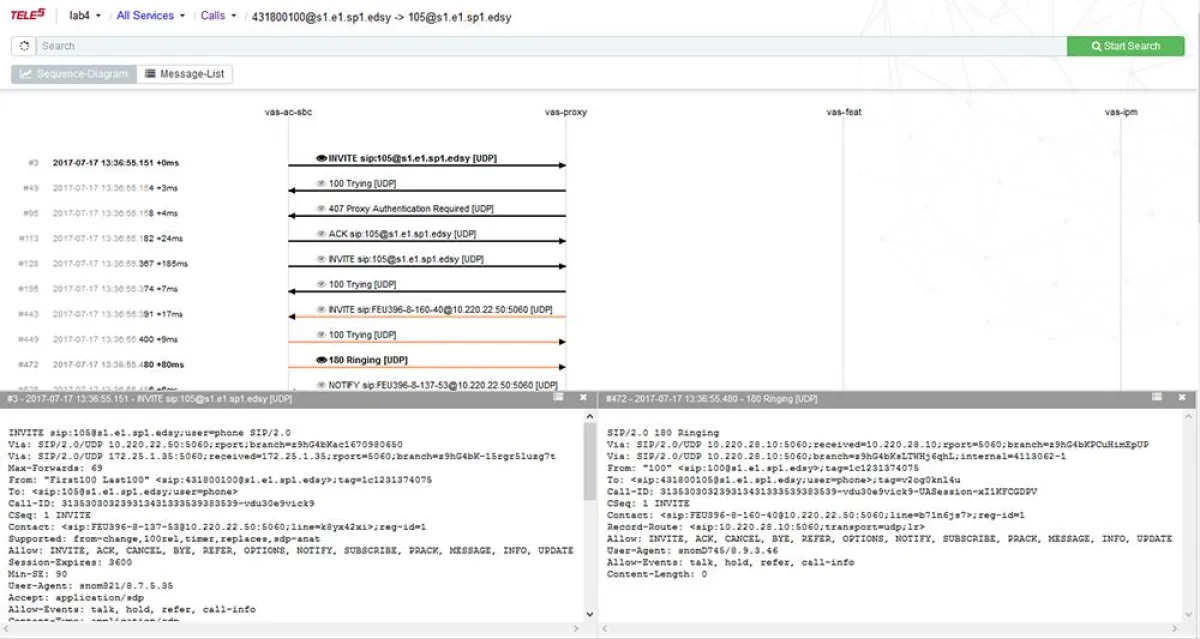Click the layout icon on the 180 Ringing panel header
This screenshot has width=1200, height=639.
click(x=1158, y=398)
